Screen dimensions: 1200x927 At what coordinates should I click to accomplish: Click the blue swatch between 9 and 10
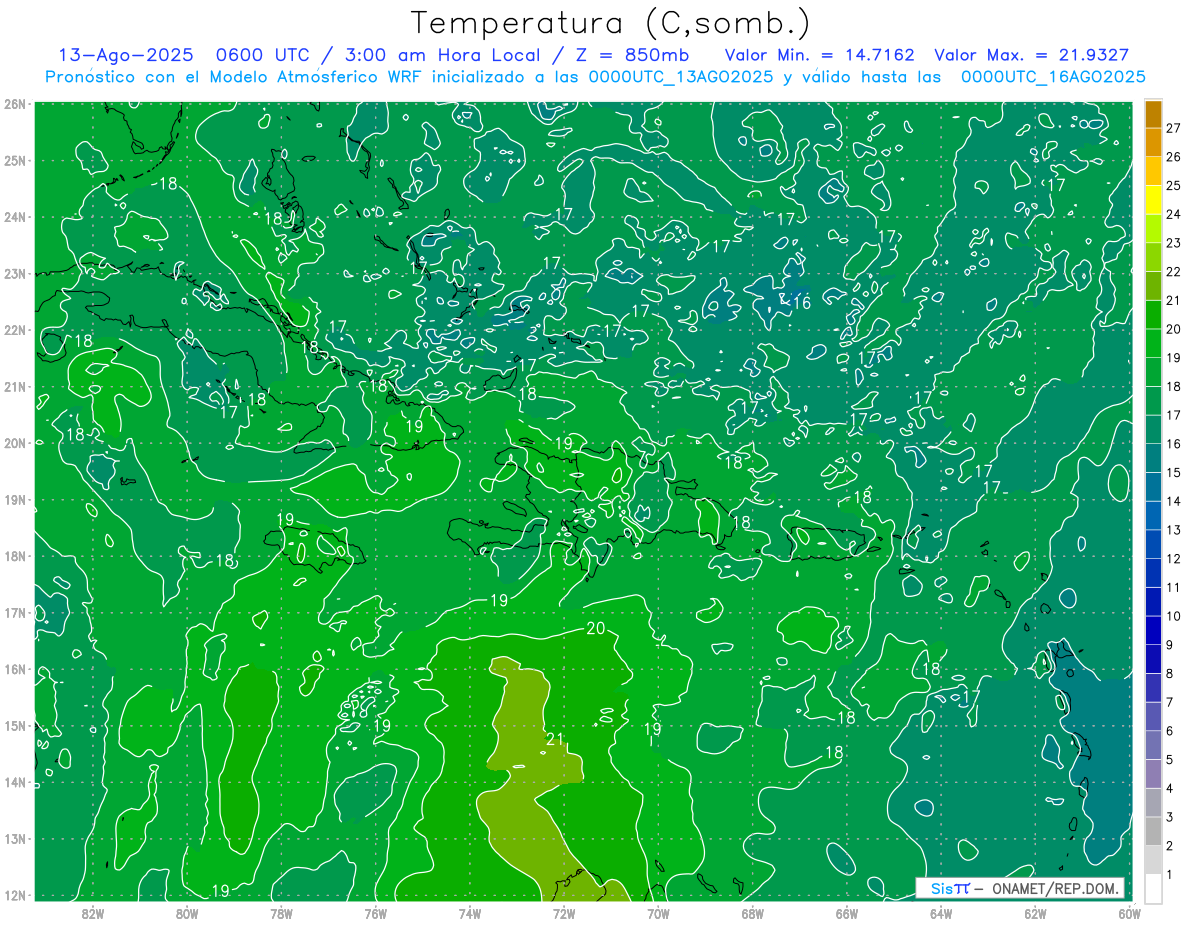[x=1152, y=631]
